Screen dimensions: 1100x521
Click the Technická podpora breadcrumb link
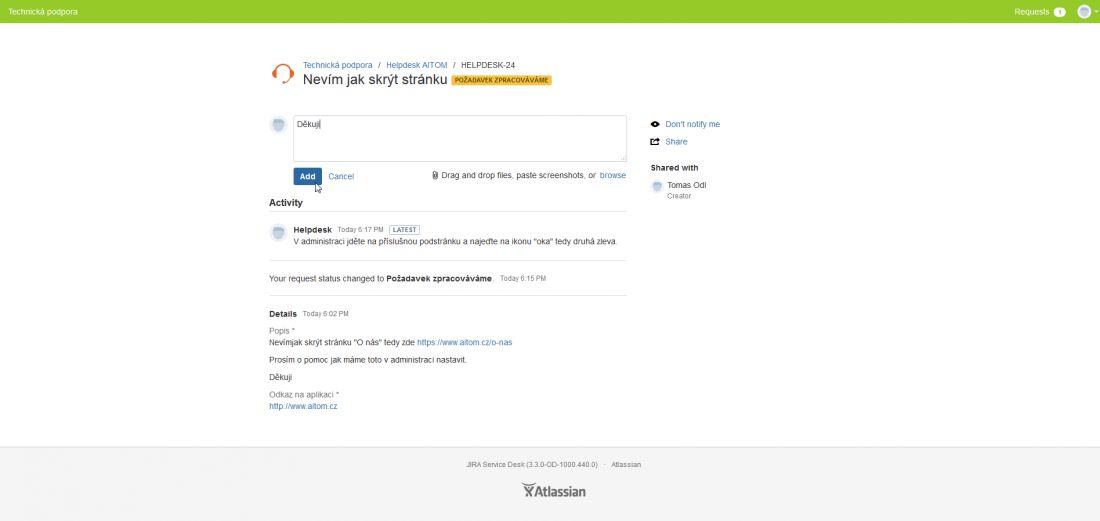pyautogui.click(x=338, y=65)
